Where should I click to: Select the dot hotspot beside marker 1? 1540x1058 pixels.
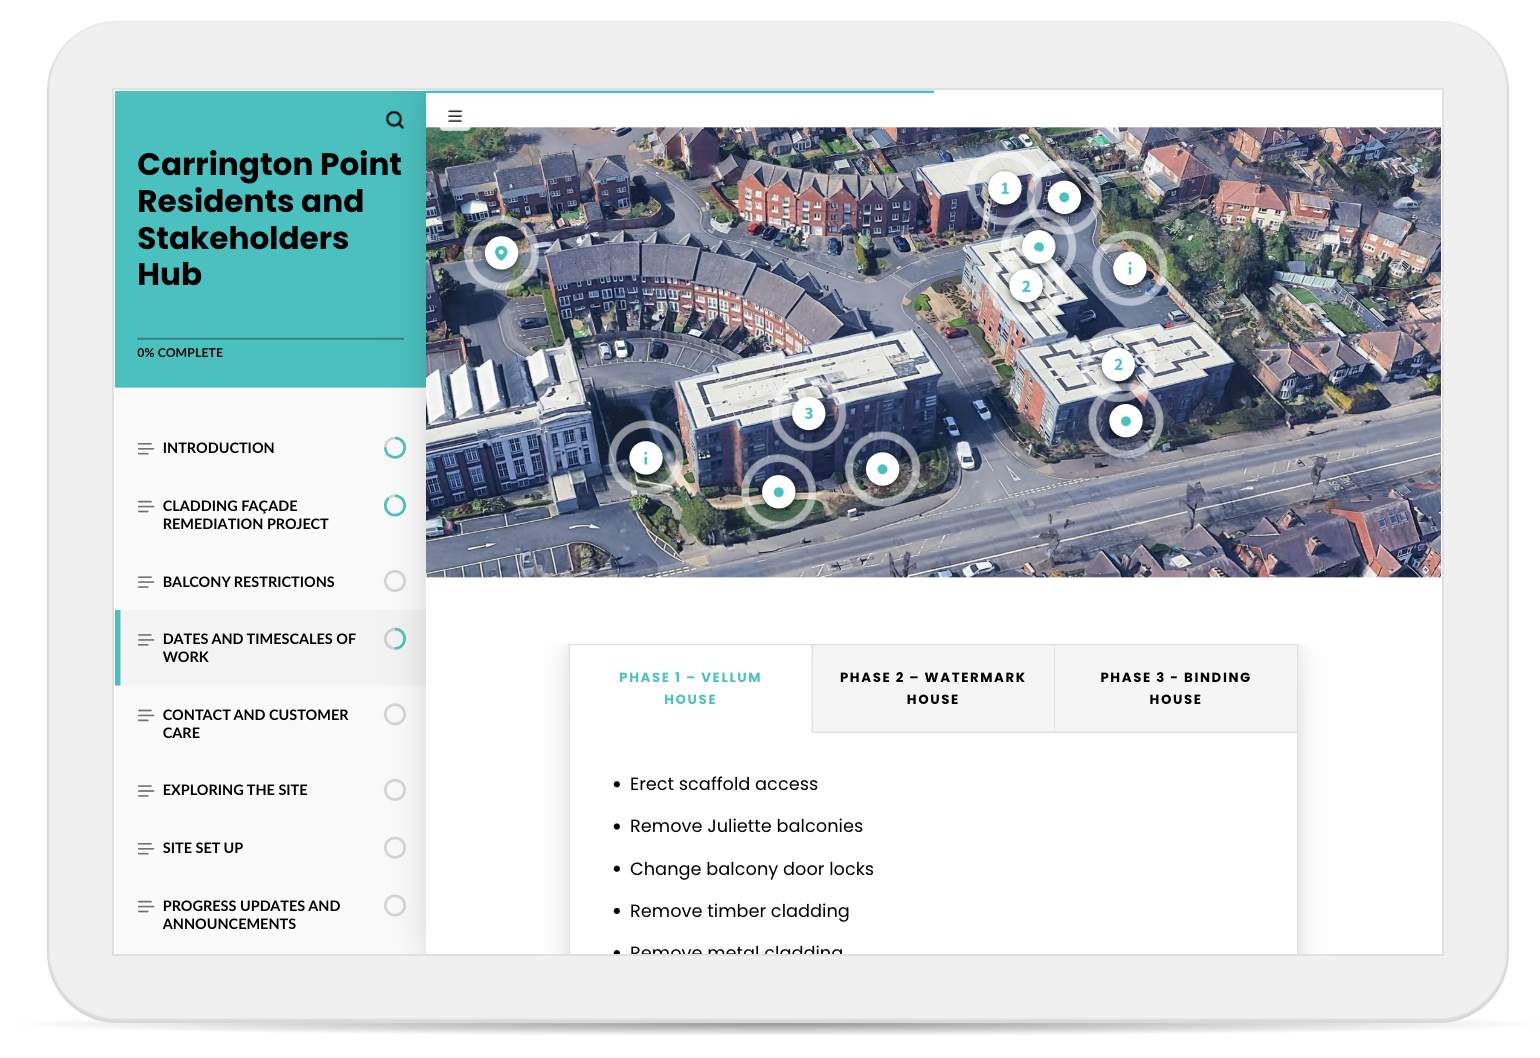[1064, 197]
